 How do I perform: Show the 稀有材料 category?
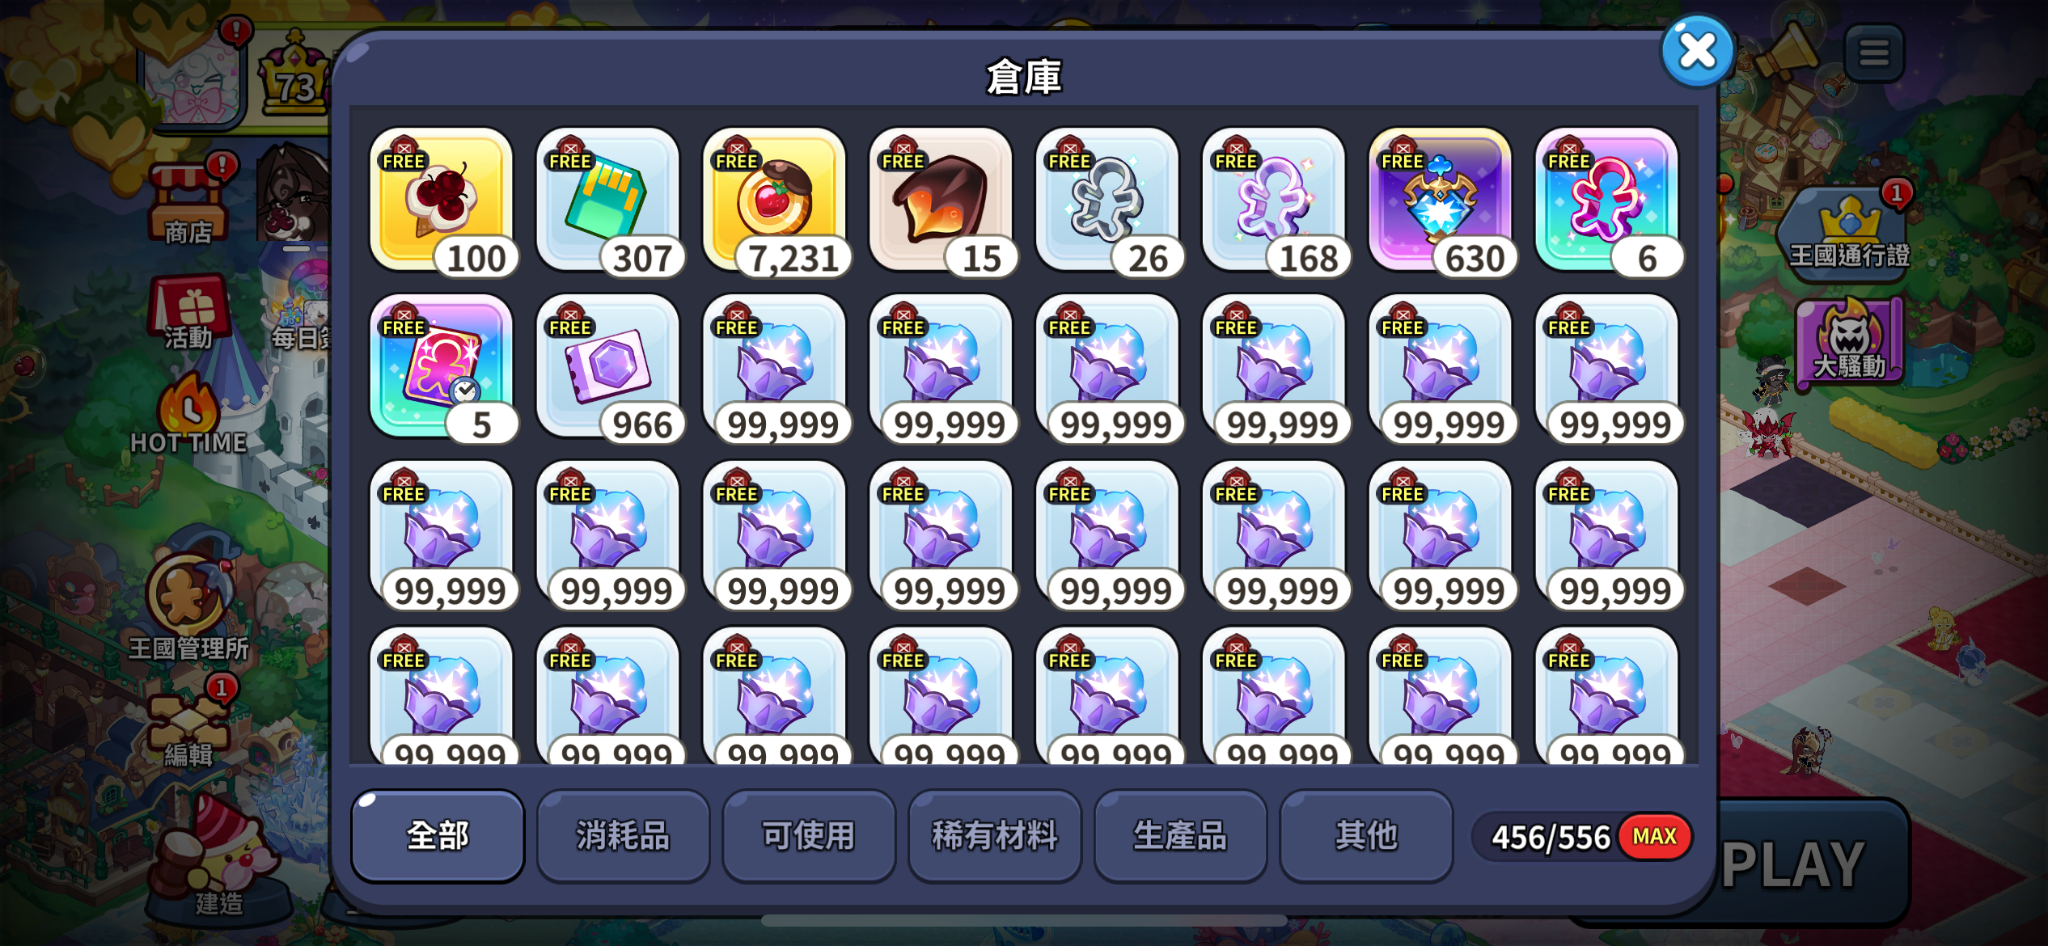[x=995, y=836]
